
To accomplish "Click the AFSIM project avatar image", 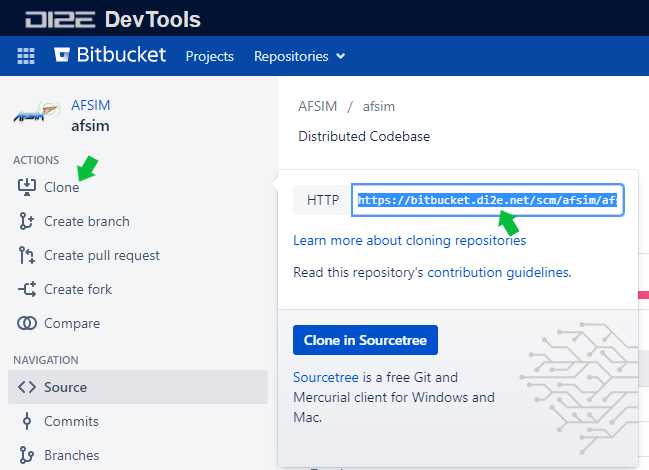I will tap(36, 113).
